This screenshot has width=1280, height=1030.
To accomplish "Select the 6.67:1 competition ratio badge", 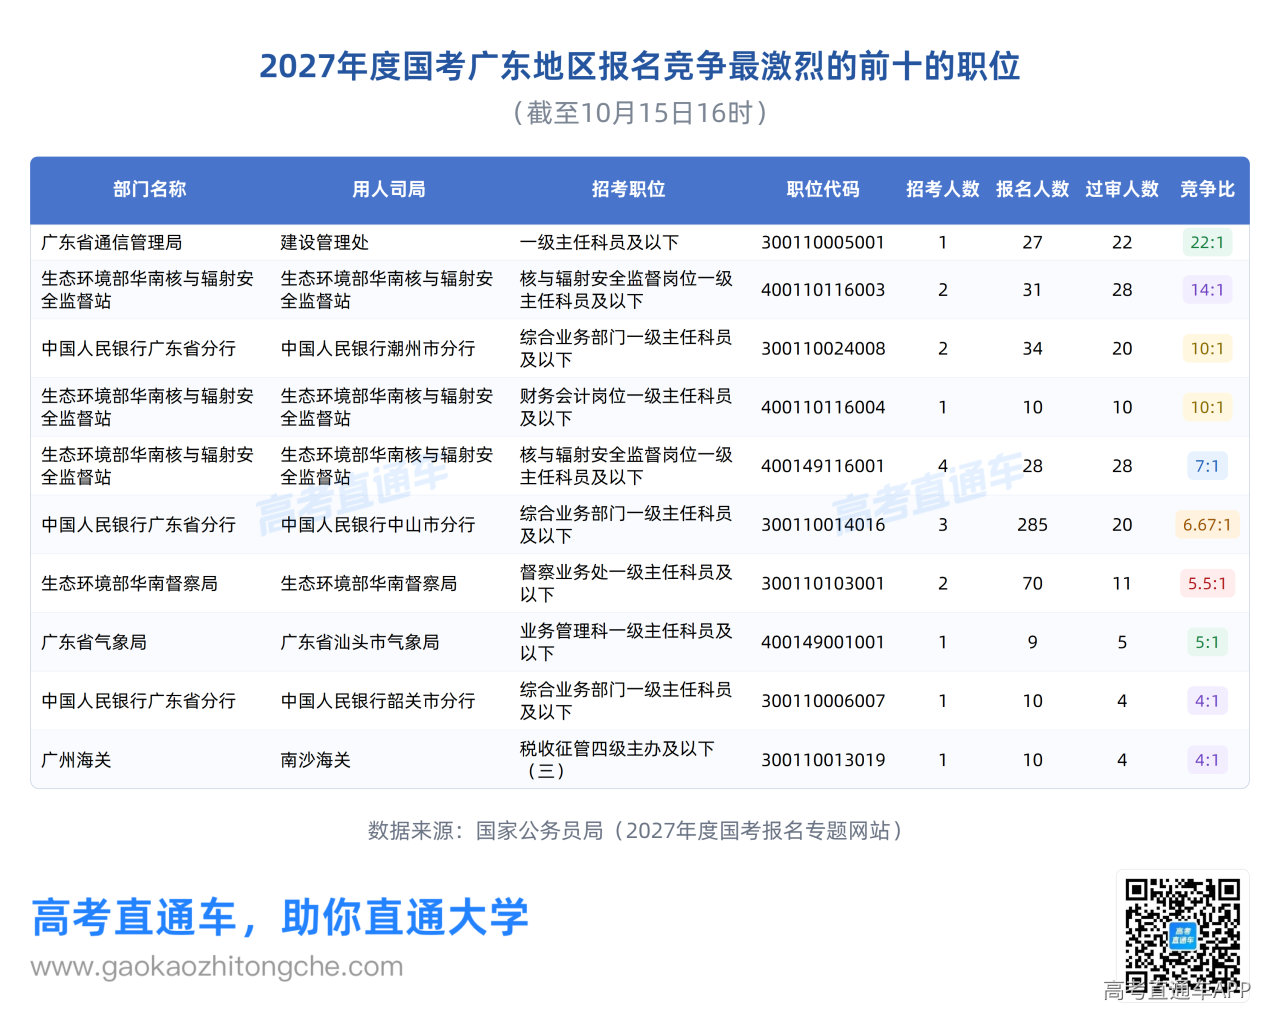I will click(1207, 525).
